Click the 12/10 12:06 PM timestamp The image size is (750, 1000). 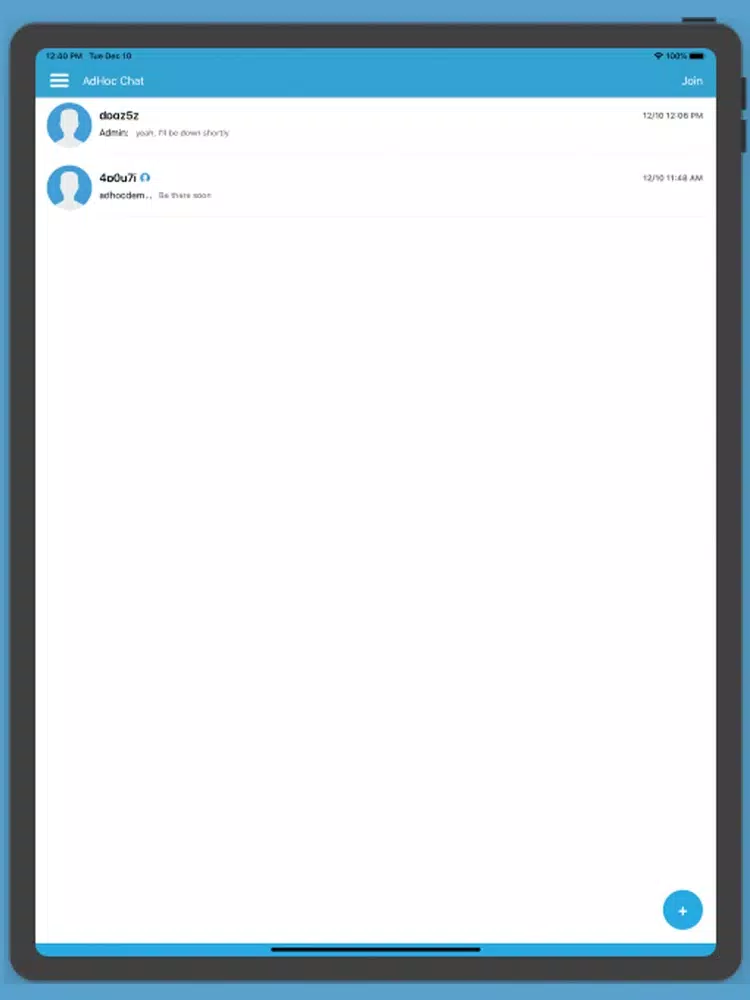pyautogui.click(x=673, y=115)
